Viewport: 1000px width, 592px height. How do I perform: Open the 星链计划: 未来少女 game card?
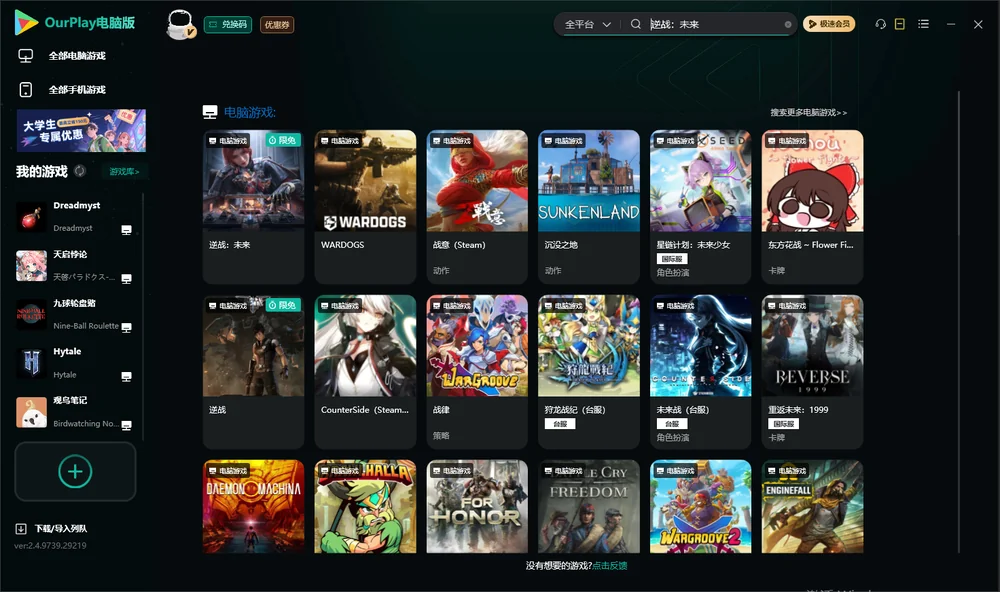coord(700,207)
